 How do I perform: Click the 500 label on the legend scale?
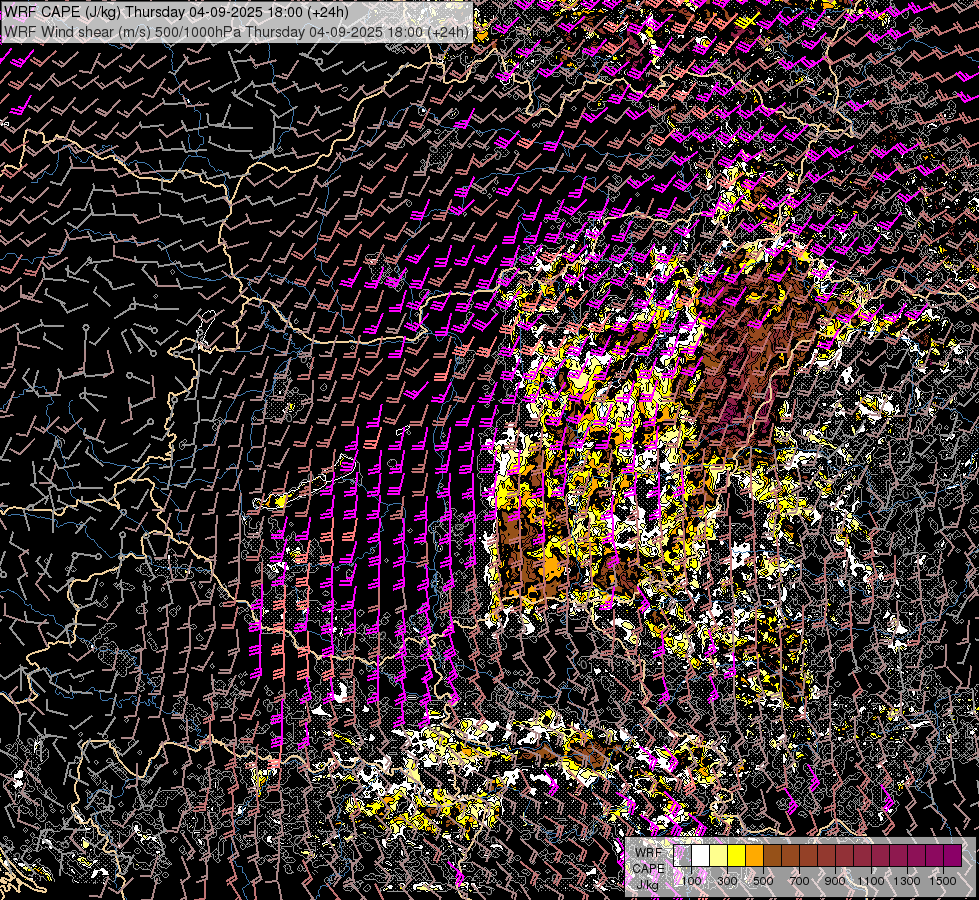click(x=764, y=881)
